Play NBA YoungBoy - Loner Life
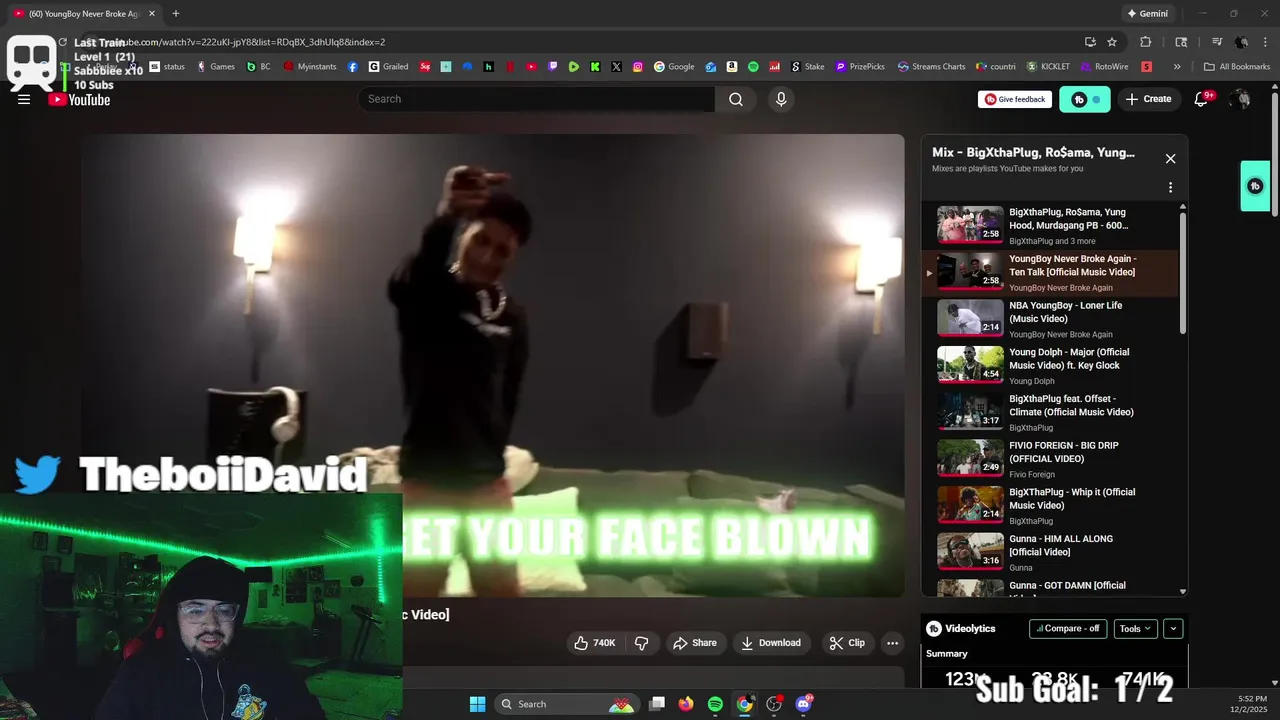The image size is (1280, 720). click(x=1052, y=319)
